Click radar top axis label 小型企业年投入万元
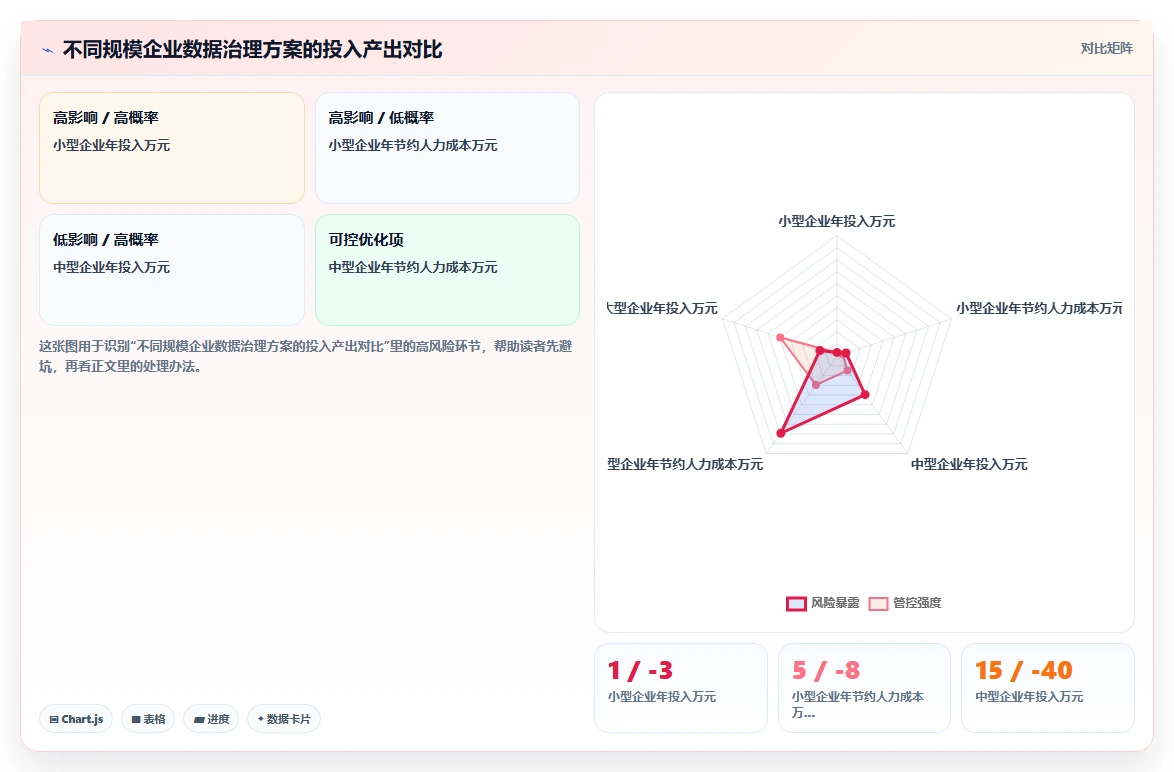The width and height of the screenshot is (1174, 772). [x=836, y=221]
